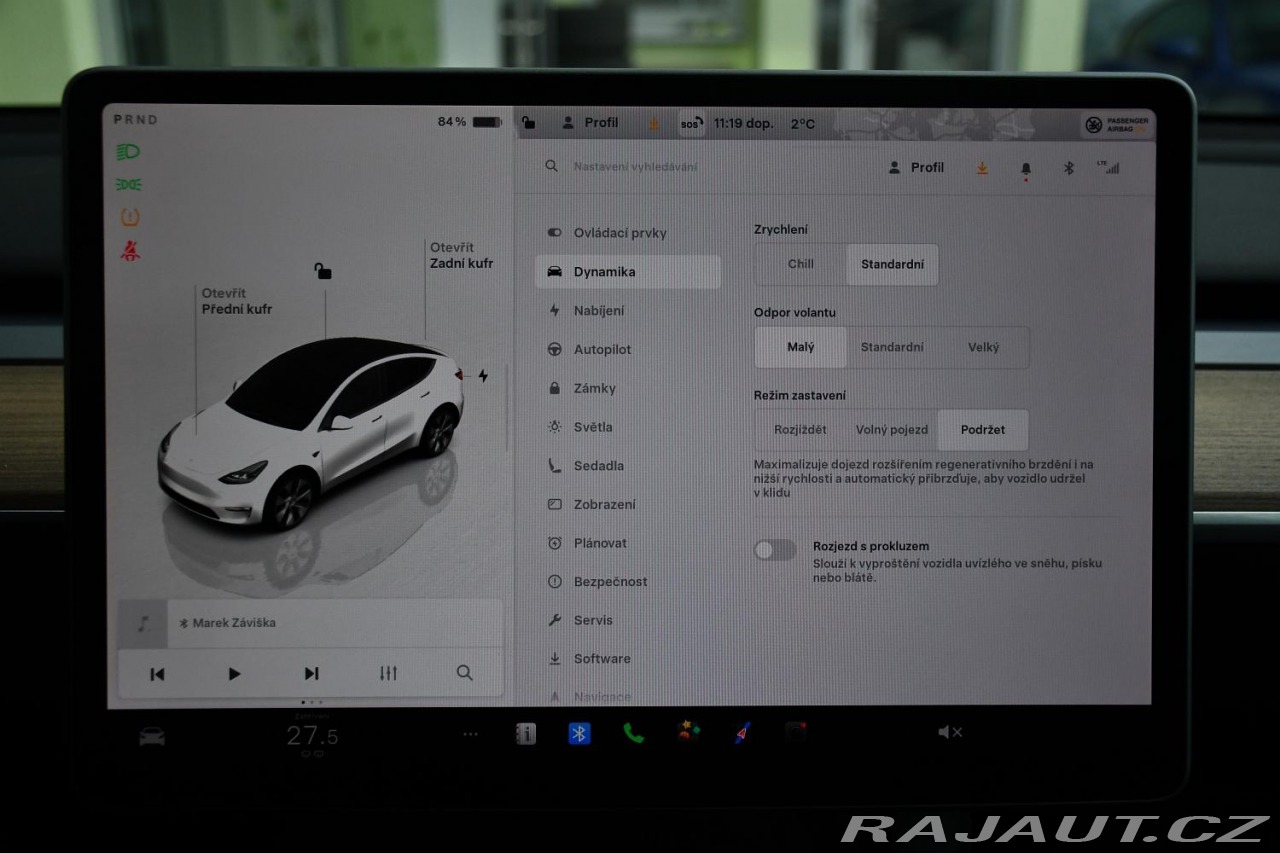Set steering resistance to Velký
1280x853 pixels.
pyautogui.click(x=983, y=348)
